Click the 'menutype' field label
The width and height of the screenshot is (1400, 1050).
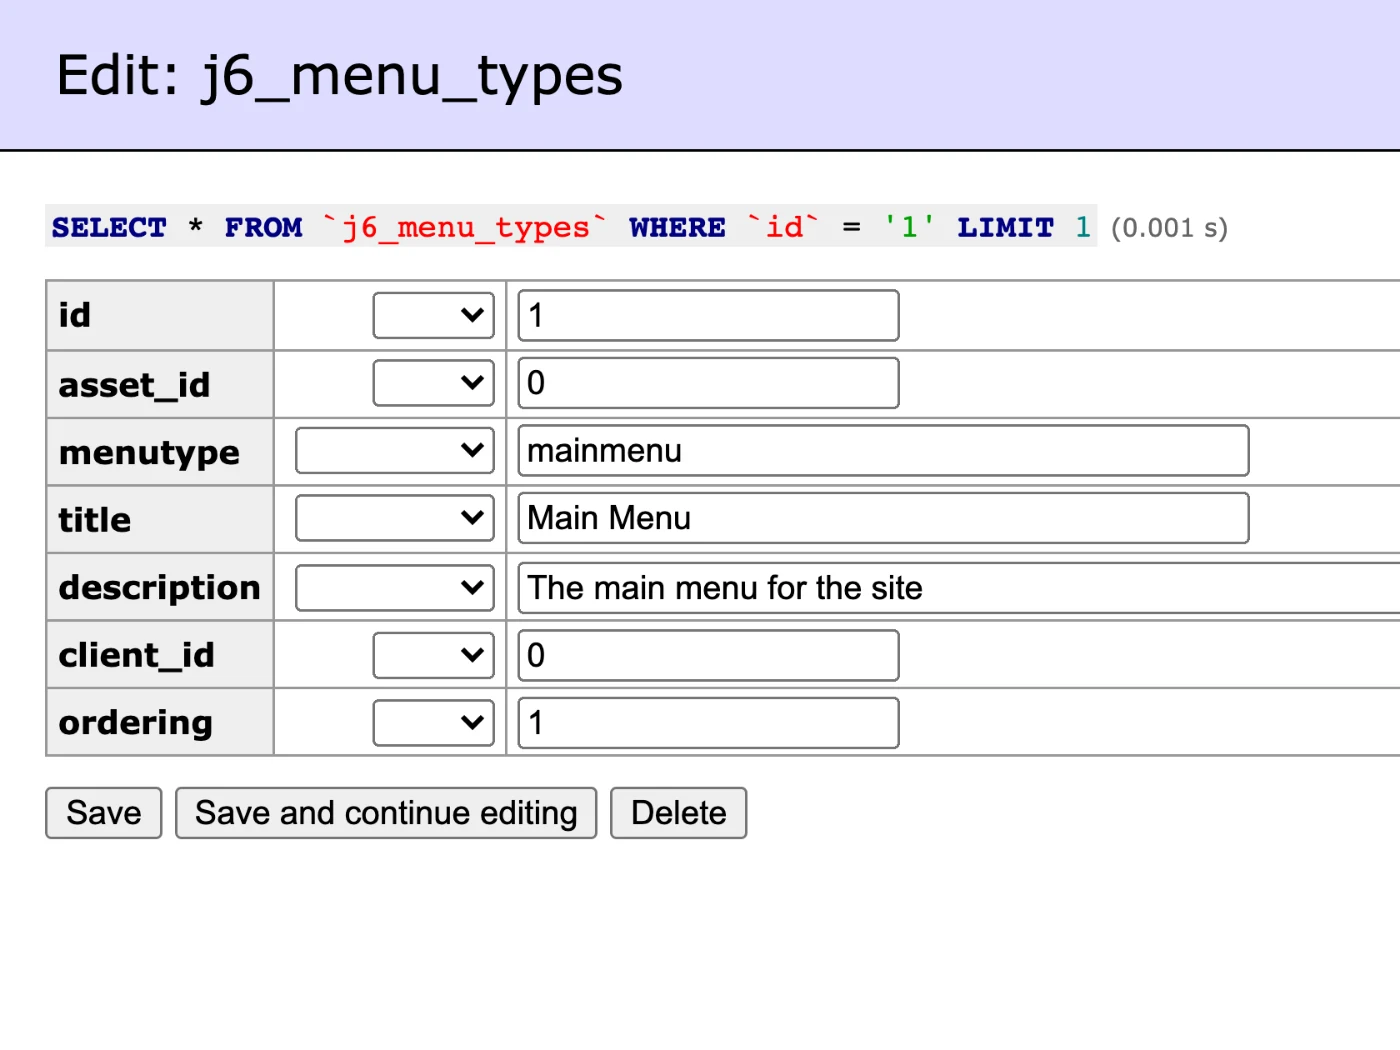click(150, 453)
